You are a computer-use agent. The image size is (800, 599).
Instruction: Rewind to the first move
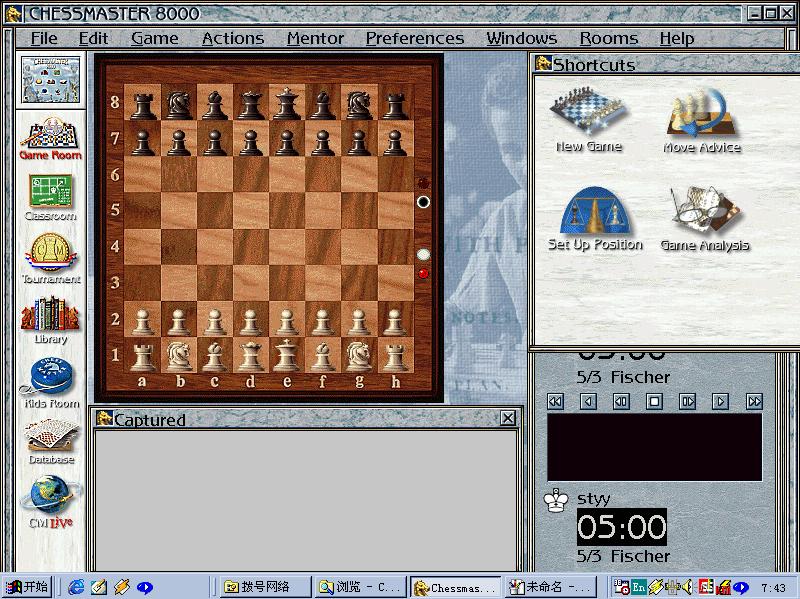(555, 402)
